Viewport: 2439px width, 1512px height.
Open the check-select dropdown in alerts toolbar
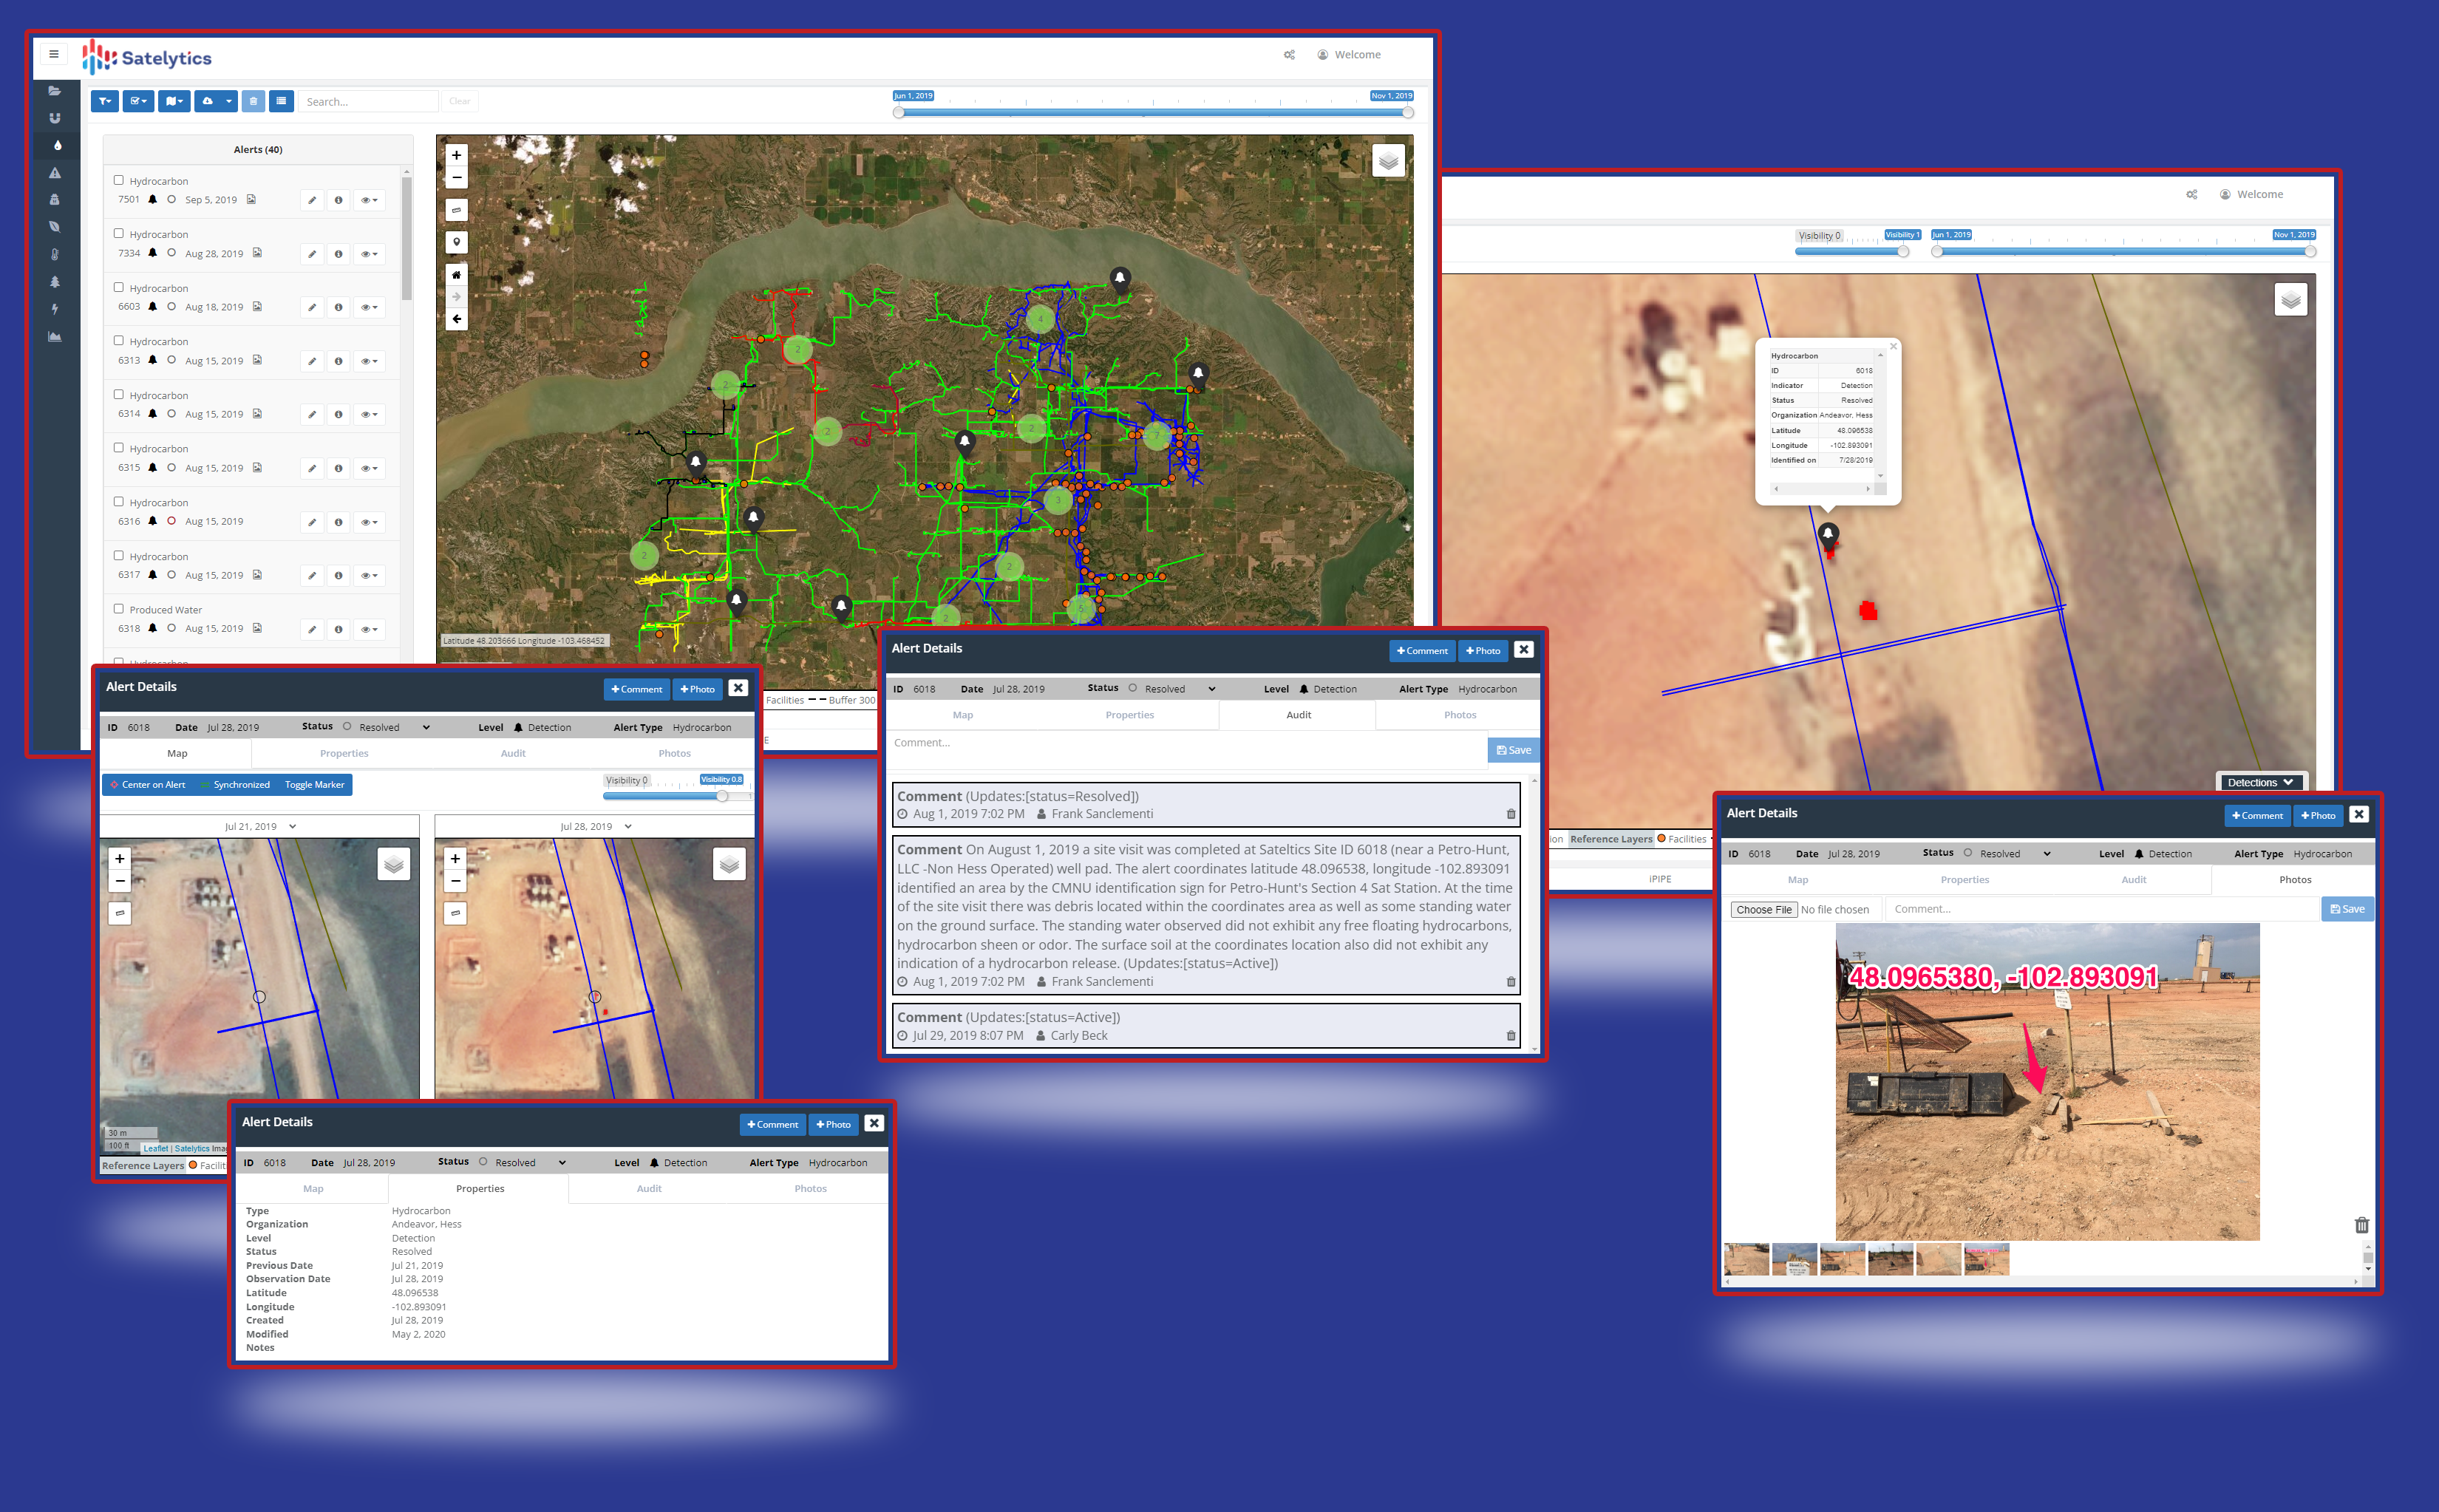click(x=138, y=101)
